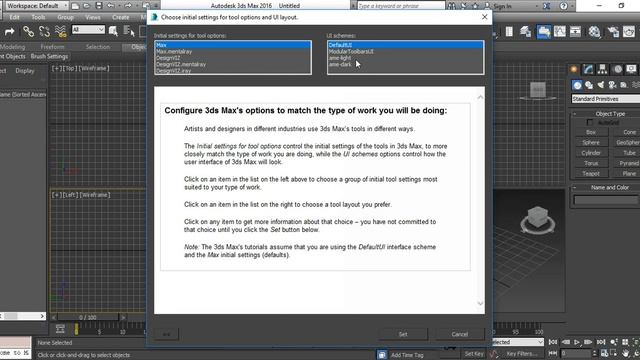
Task: Click the Sphere primitive button
Action: tap(591, 142)
